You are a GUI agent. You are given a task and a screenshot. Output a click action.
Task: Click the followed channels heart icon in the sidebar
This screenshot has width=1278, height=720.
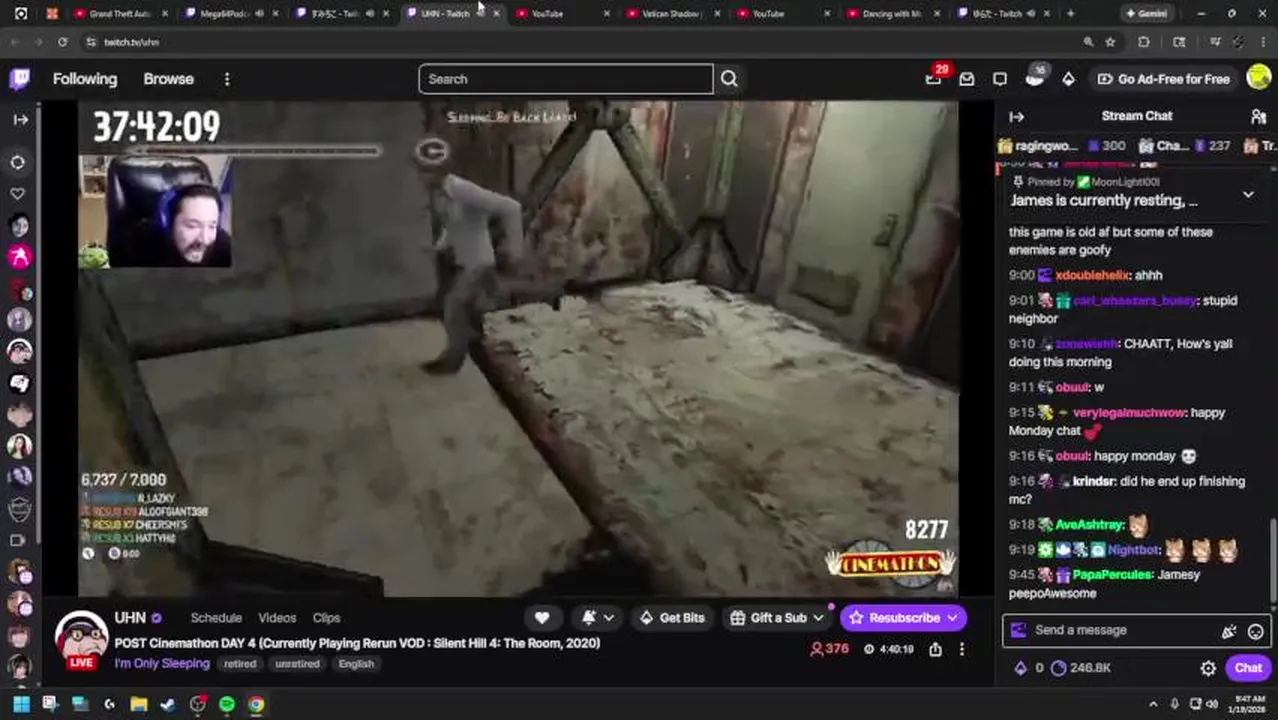point(18,193)
